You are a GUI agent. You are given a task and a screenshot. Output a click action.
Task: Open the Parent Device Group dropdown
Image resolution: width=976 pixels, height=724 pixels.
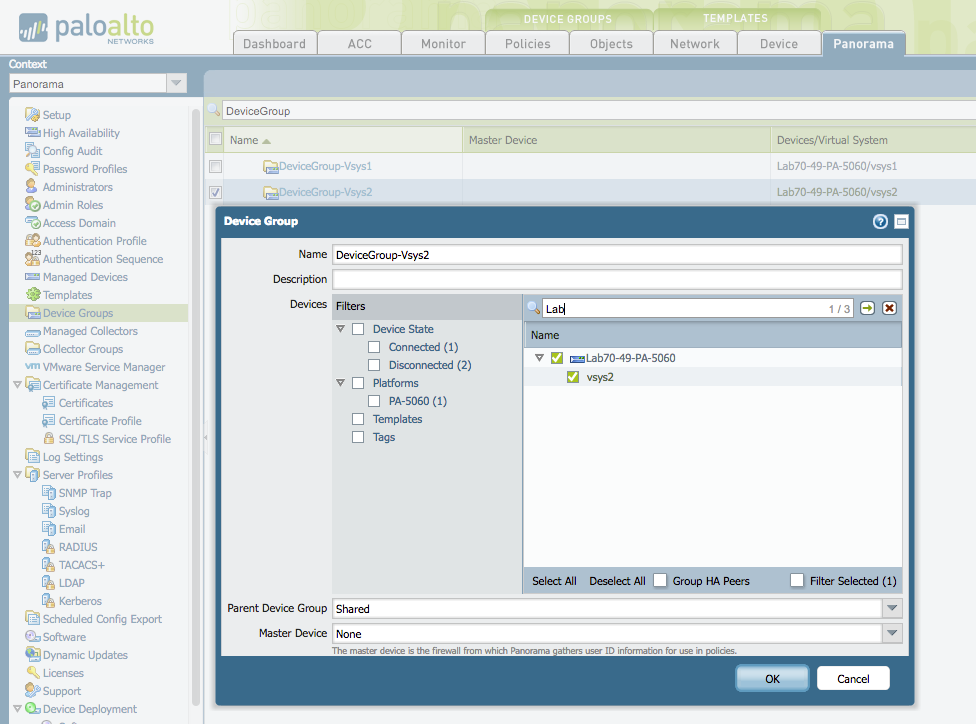click(x=890, y=608)
